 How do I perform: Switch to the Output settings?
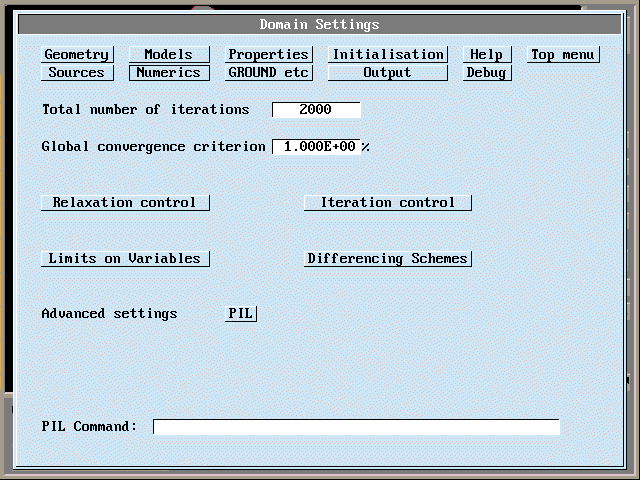pos(387,73)
